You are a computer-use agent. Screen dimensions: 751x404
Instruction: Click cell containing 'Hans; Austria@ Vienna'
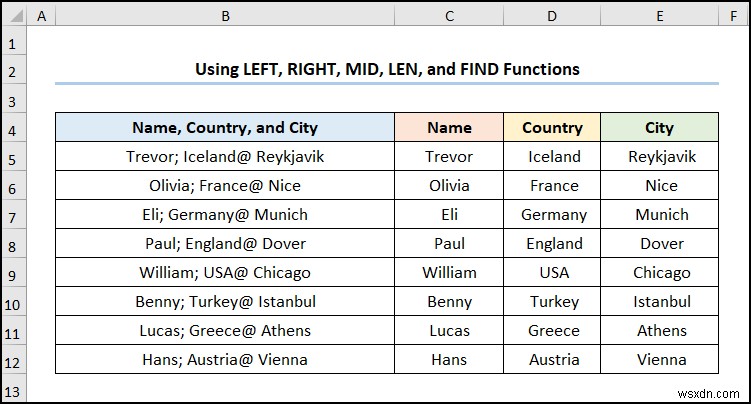click(x=225, y=359)
